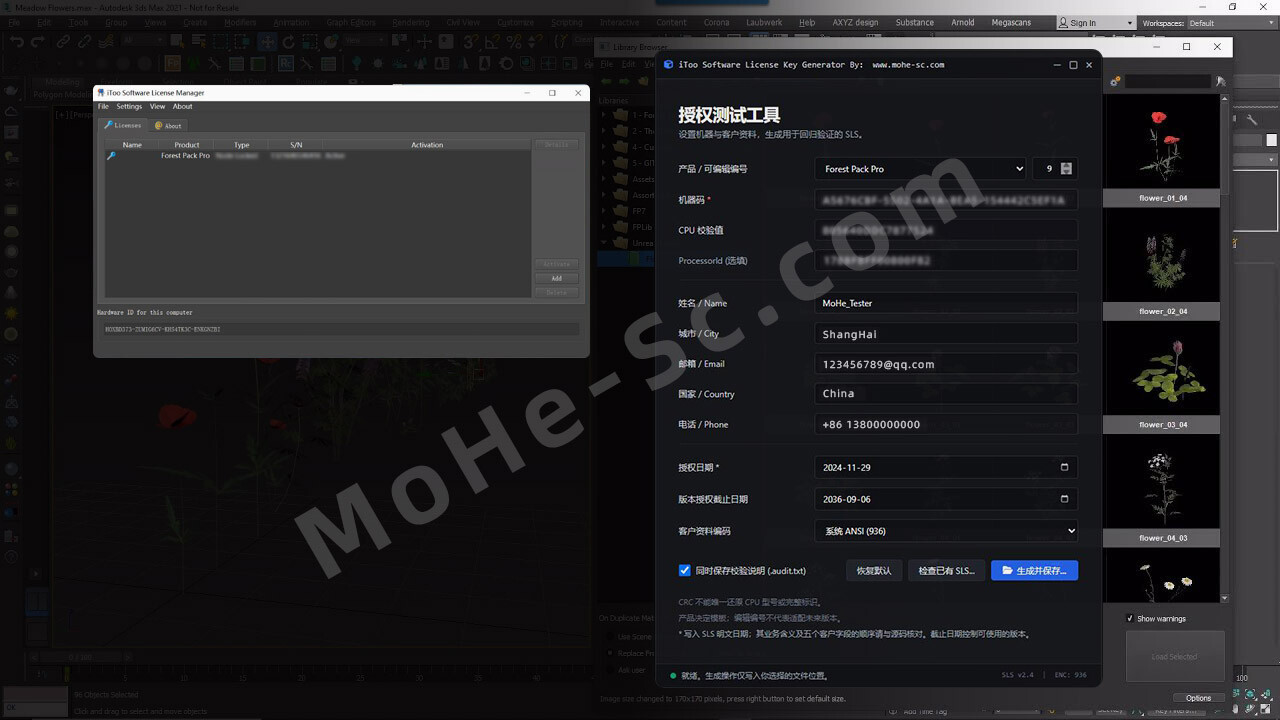Click in the 机器码 field
This screenshot has width=1280, height=720.
(x=946, y=200)
